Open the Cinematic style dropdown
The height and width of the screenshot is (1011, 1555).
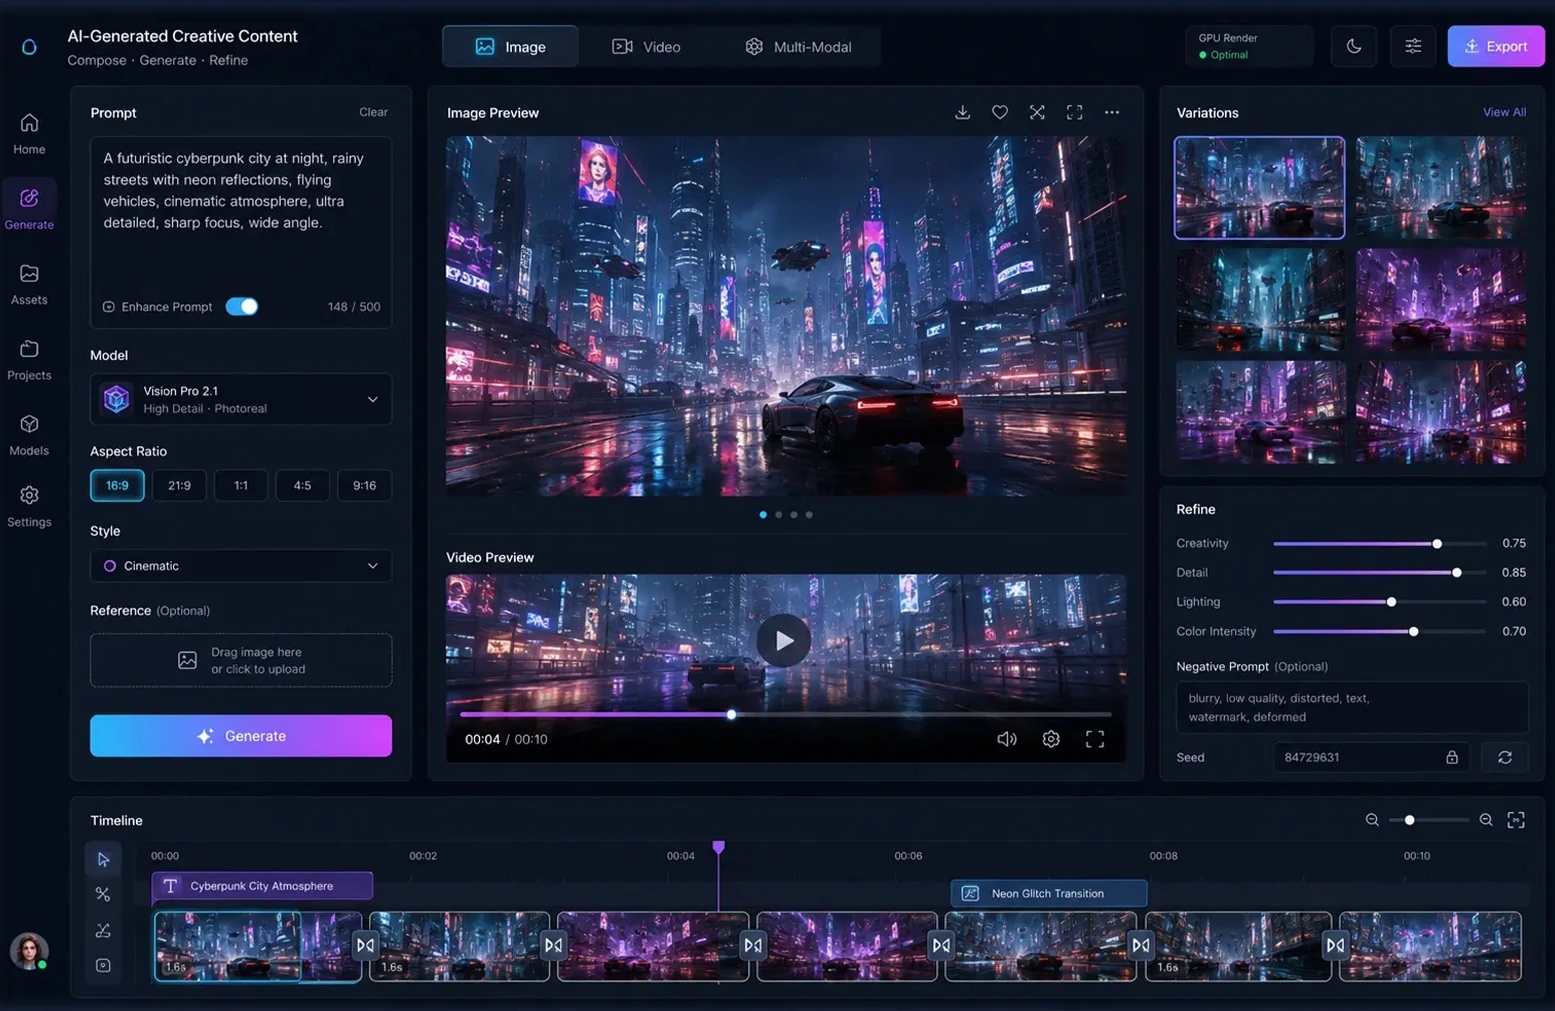pos(241,566)
